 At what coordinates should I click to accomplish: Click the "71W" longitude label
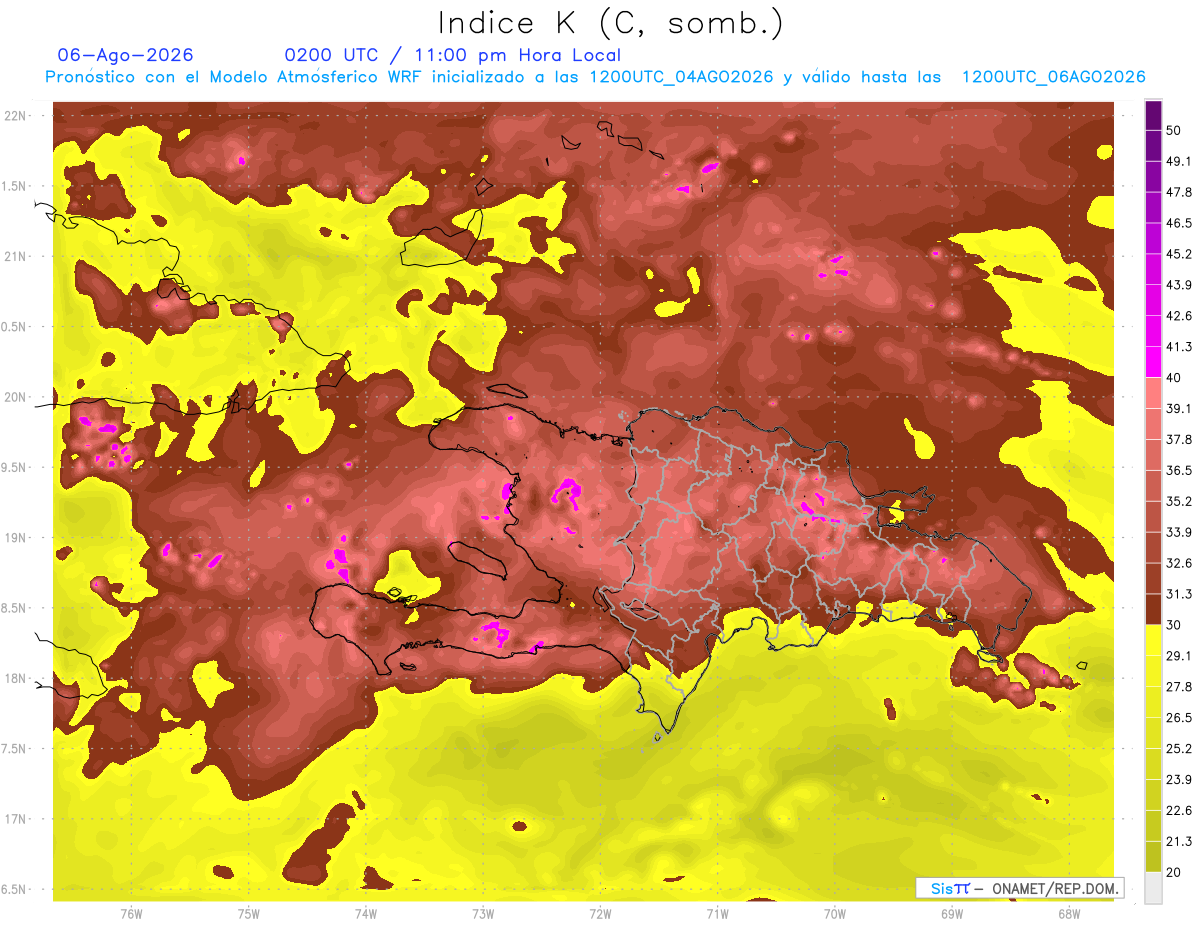pyautogui.click(x=717, y=914)
